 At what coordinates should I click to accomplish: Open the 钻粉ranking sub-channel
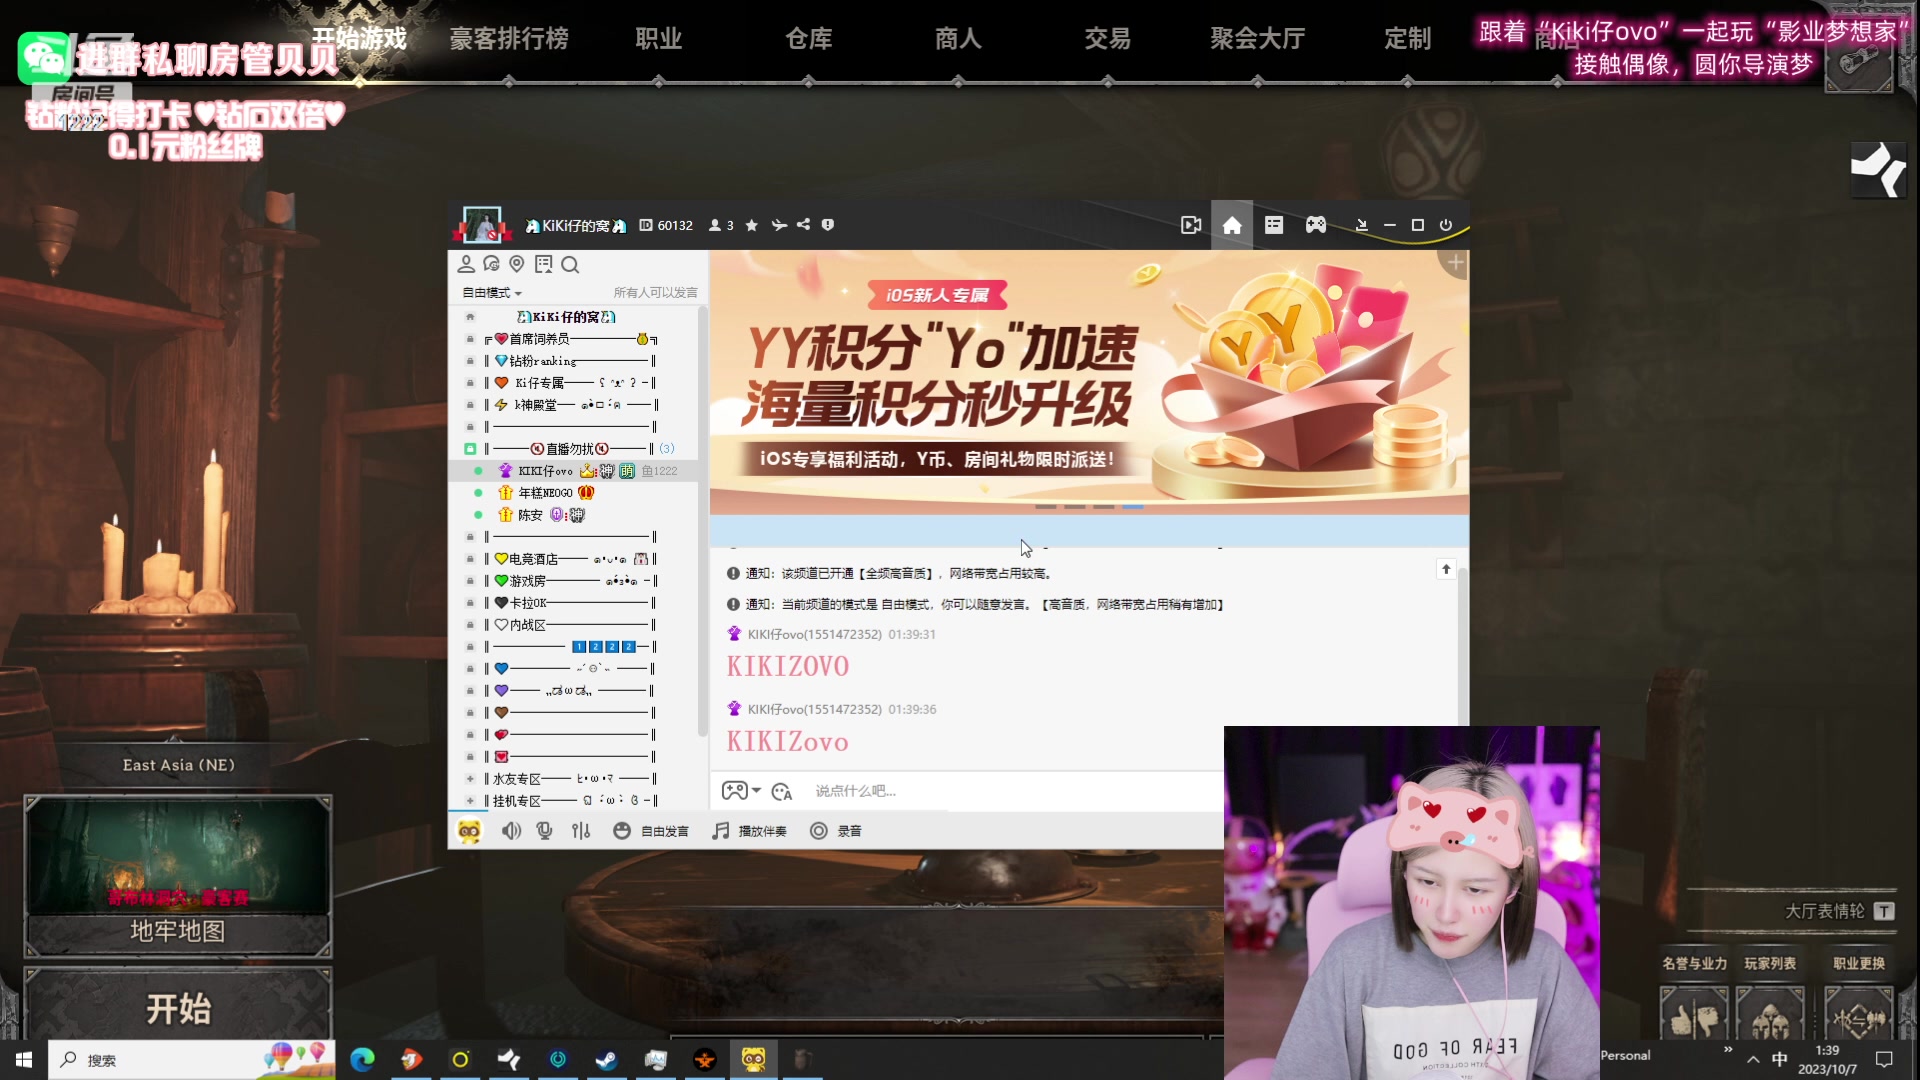[x=574, y=361]
